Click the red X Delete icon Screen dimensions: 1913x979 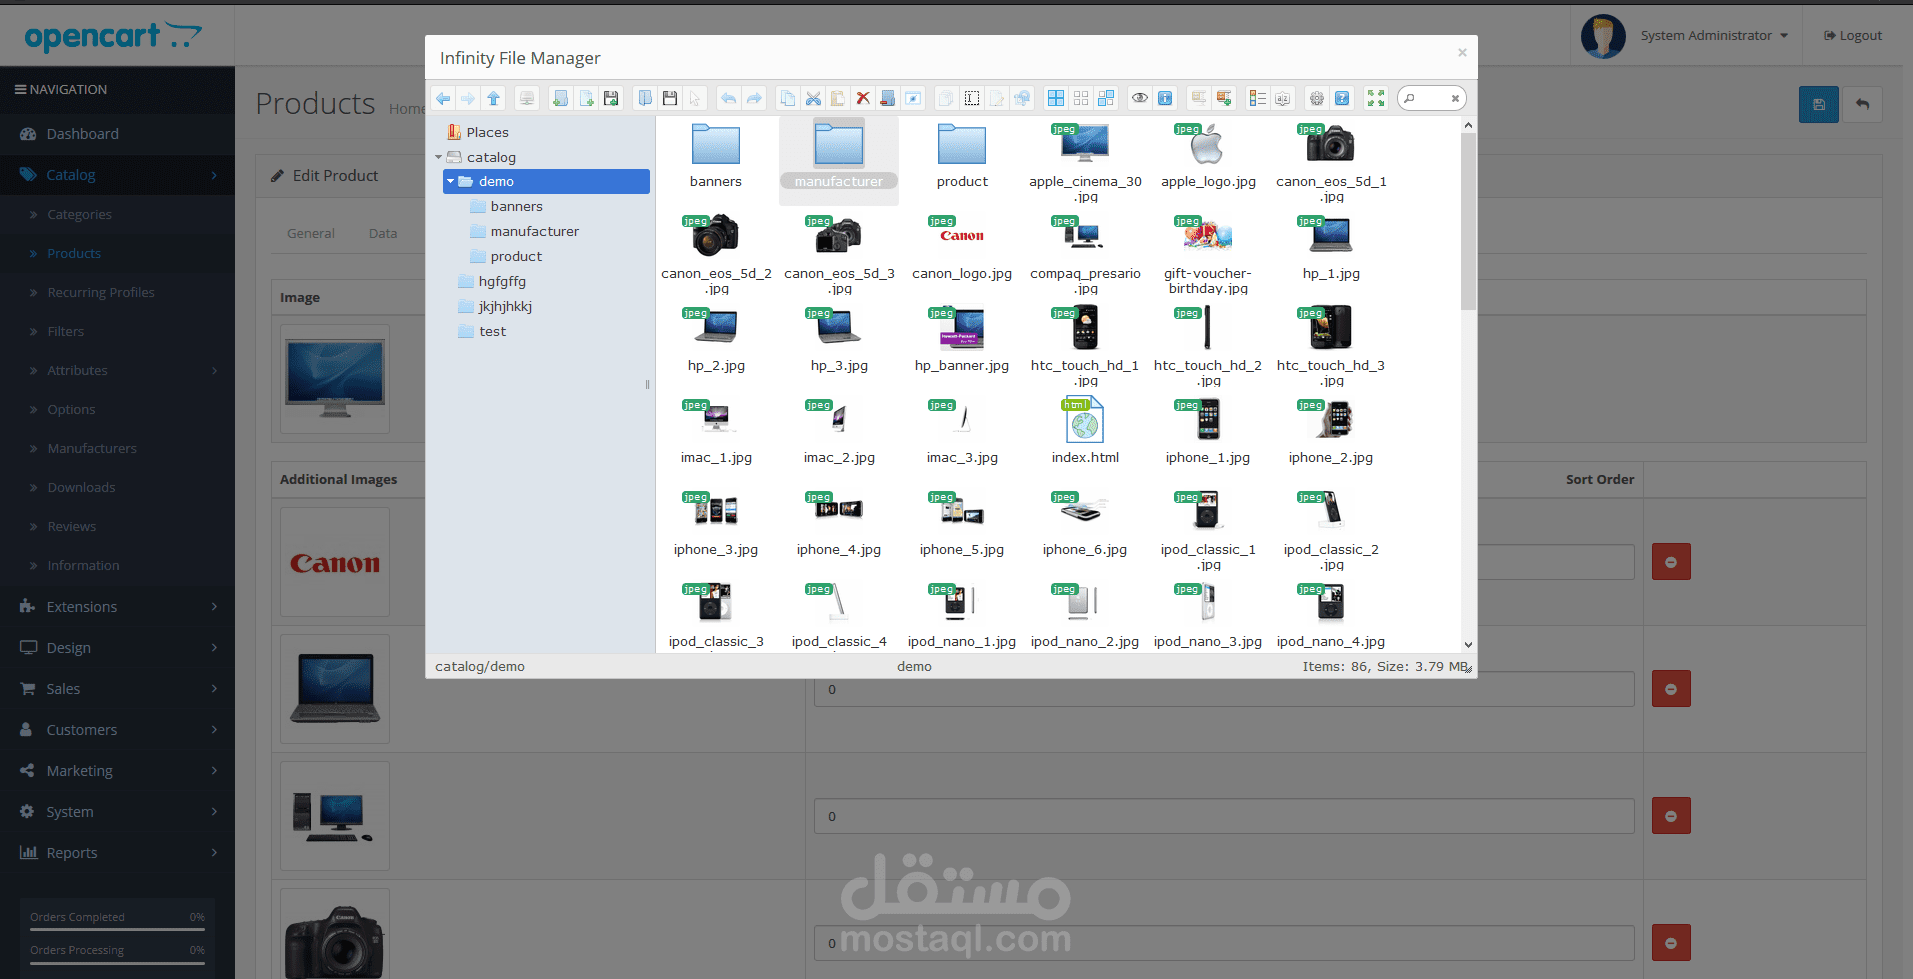(863, 98)
